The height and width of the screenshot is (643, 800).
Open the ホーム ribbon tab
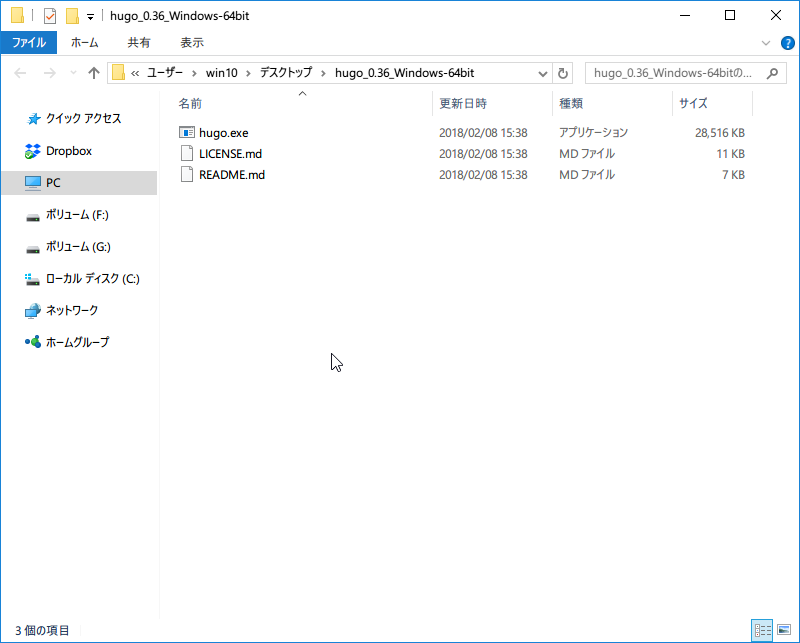(85, 43)
